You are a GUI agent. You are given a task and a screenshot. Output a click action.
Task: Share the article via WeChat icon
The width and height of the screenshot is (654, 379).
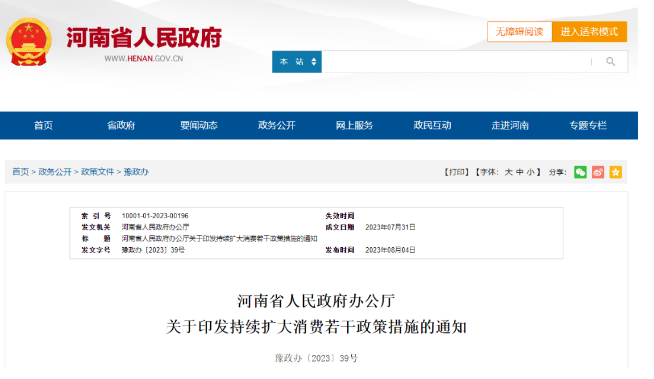pos(580,172)
